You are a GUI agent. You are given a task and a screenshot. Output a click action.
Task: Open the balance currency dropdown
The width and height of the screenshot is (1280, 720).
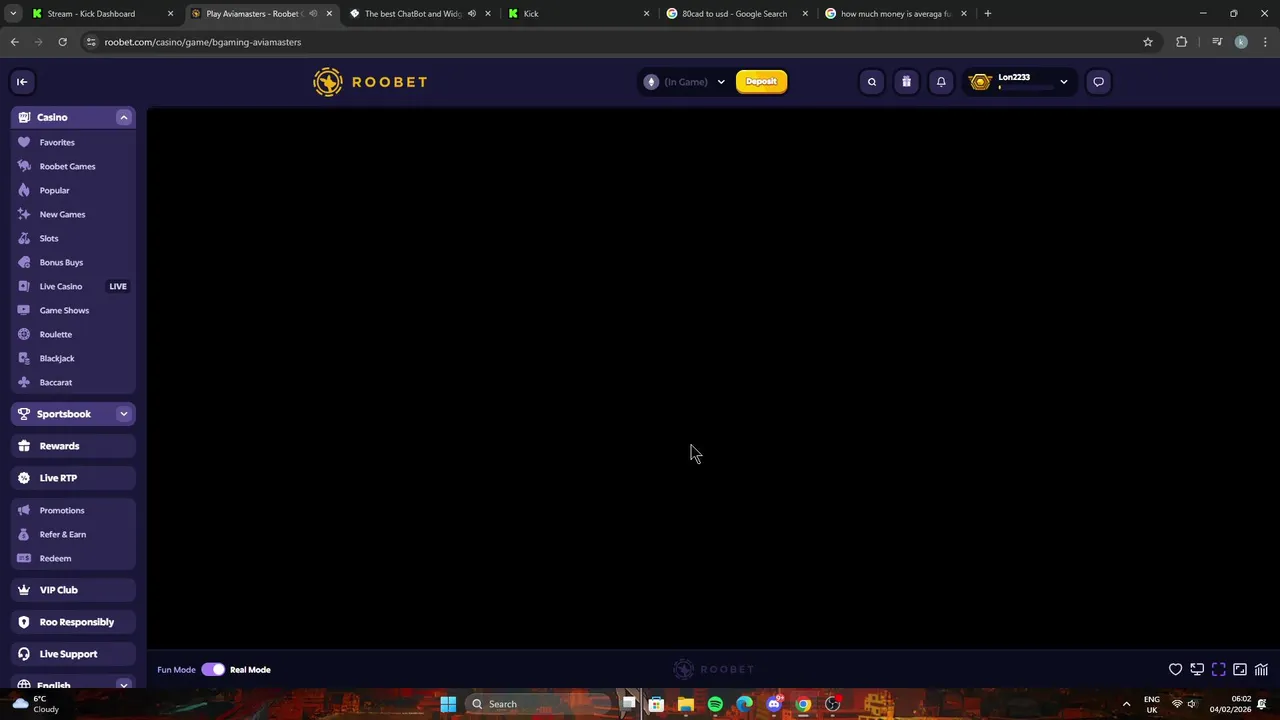point(721,82)
